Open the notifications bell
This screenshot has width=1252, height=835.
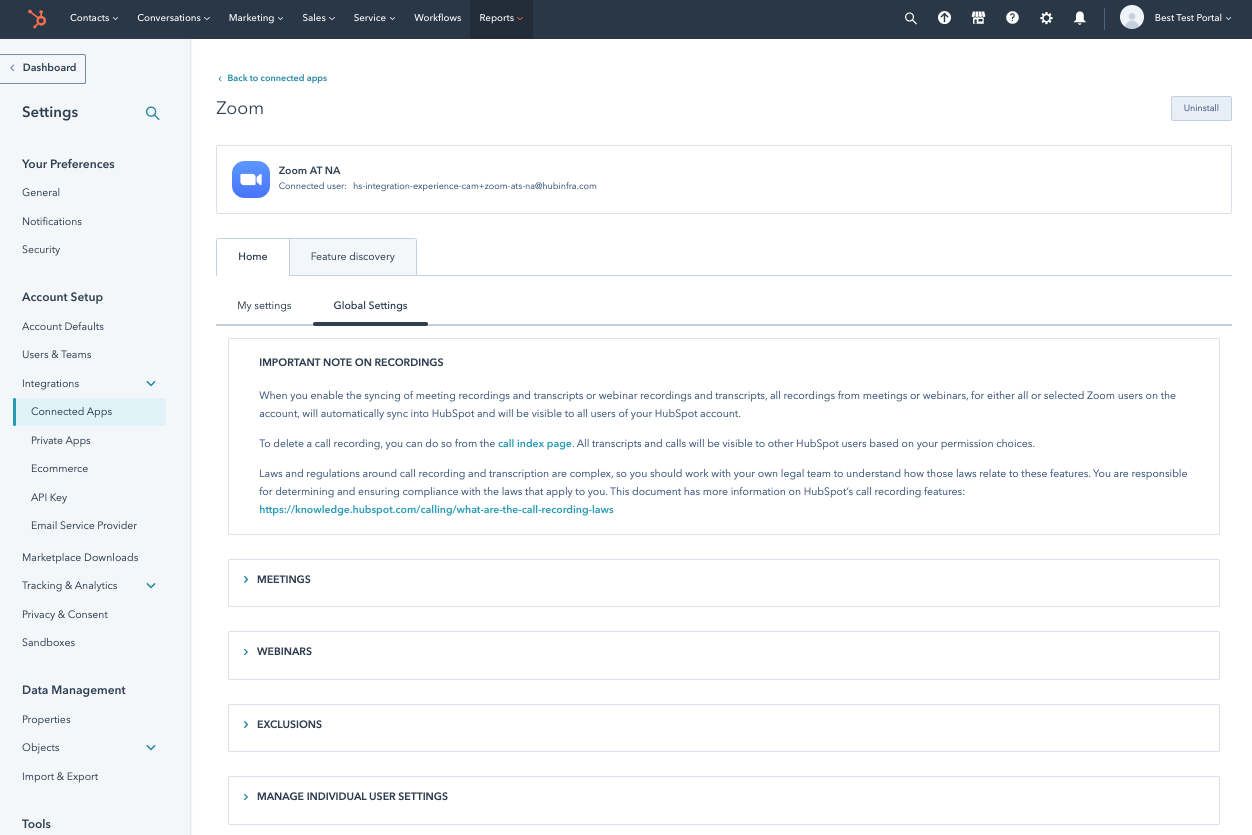(1080, 18)
